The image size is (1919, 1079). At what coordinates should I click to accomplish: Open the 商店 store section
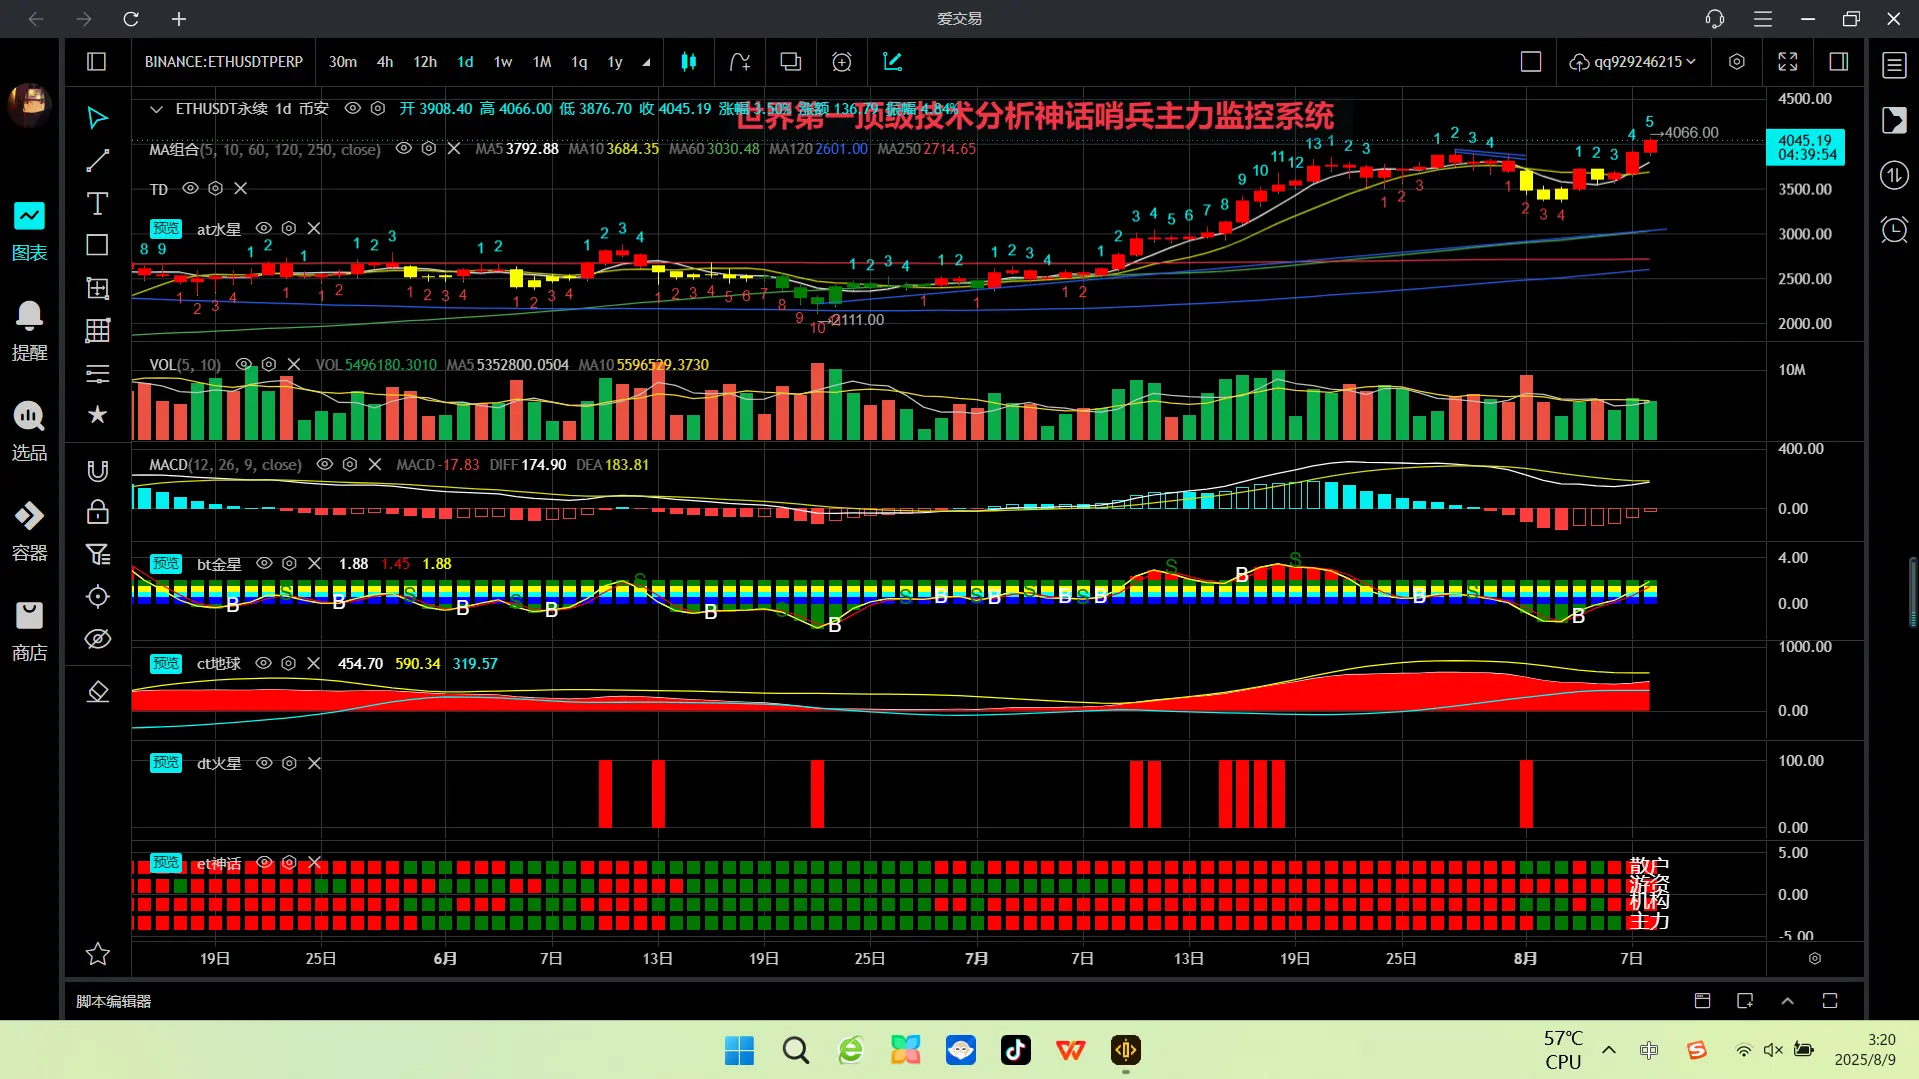tap(29, 632)
